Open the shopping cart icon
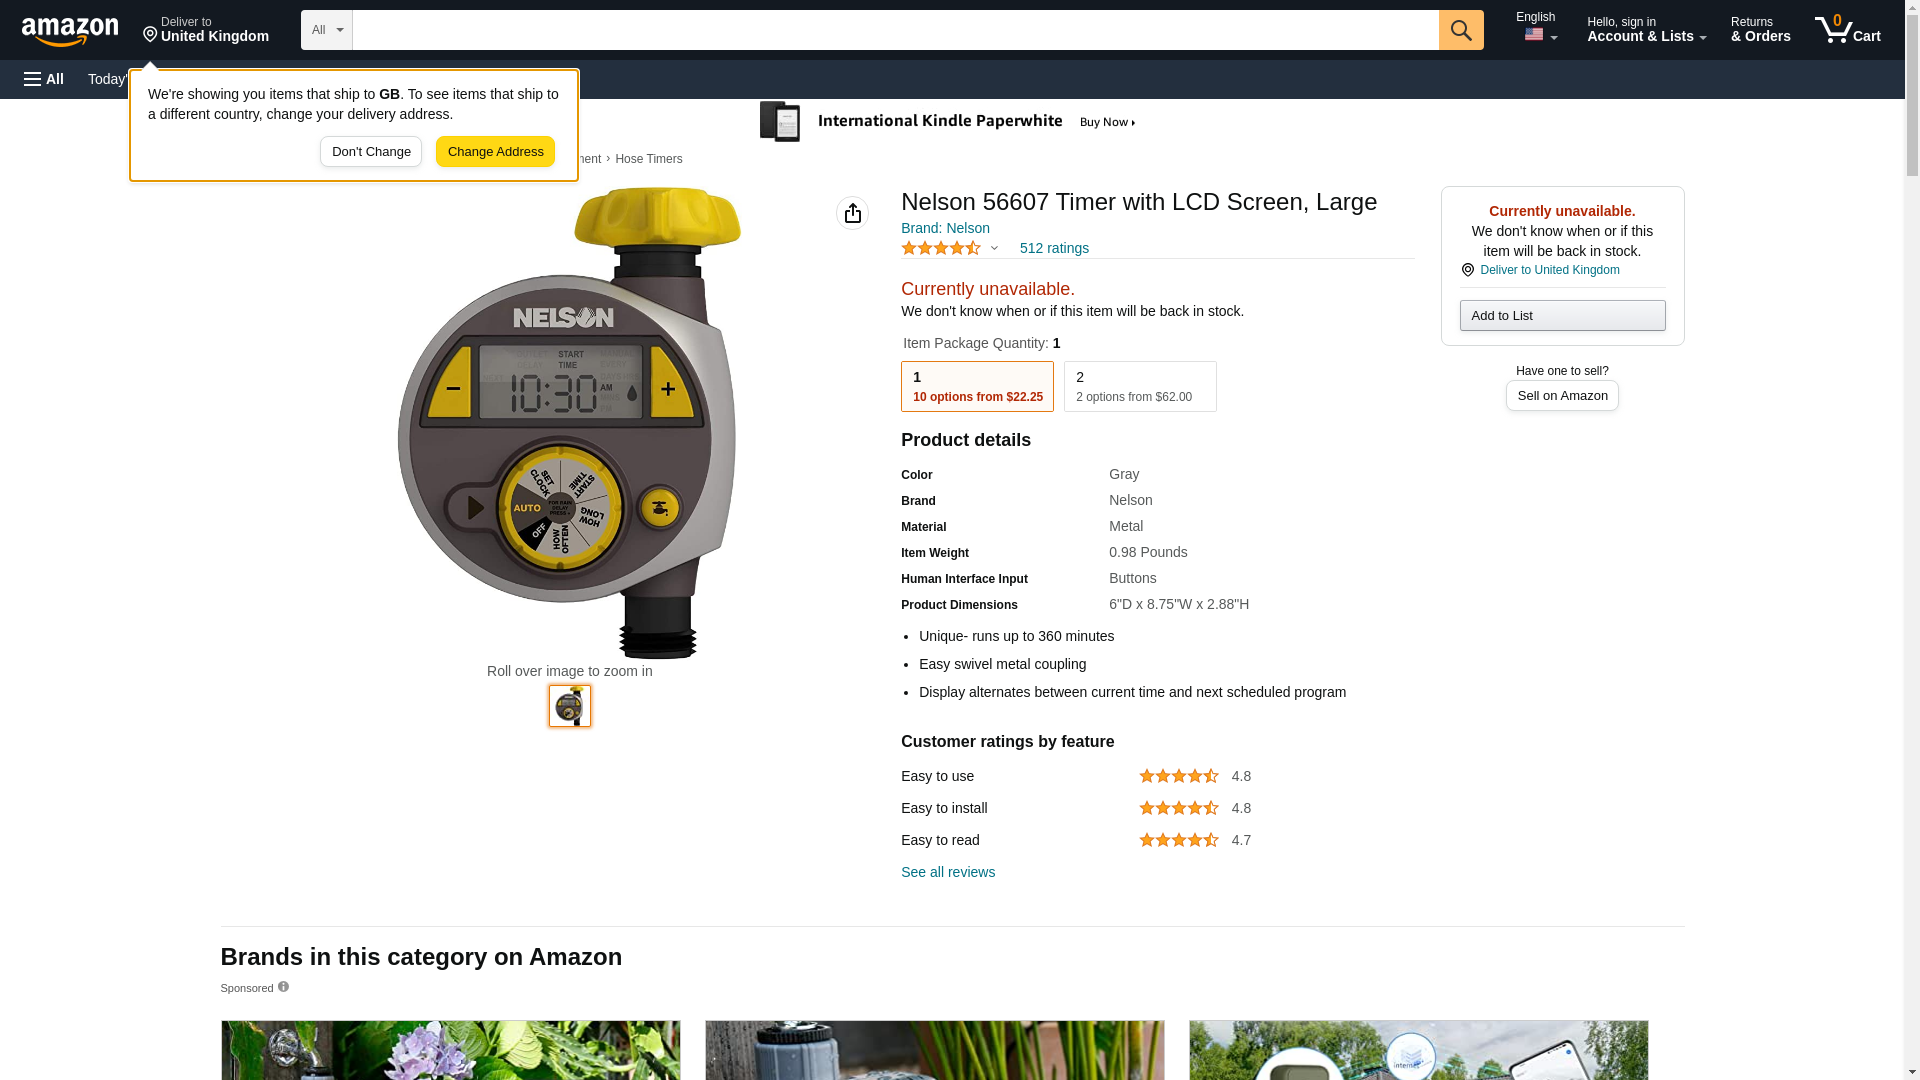1920x1080 pixels. coord(1848,30)
